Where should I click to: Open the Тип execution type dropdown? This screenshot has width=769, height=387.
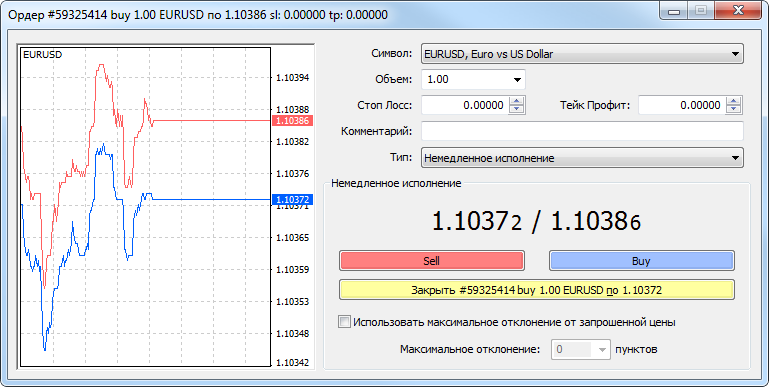[x=582, y=158]
